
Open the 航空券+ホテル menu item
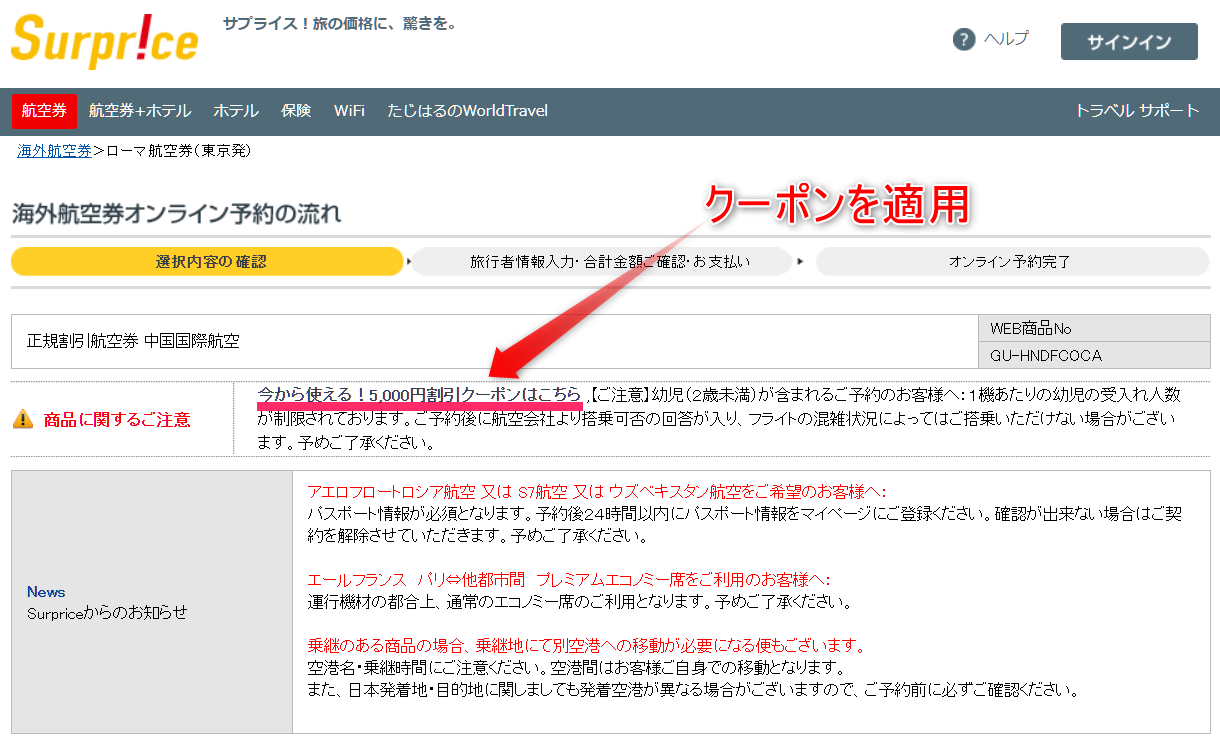(x=140, y=111)
